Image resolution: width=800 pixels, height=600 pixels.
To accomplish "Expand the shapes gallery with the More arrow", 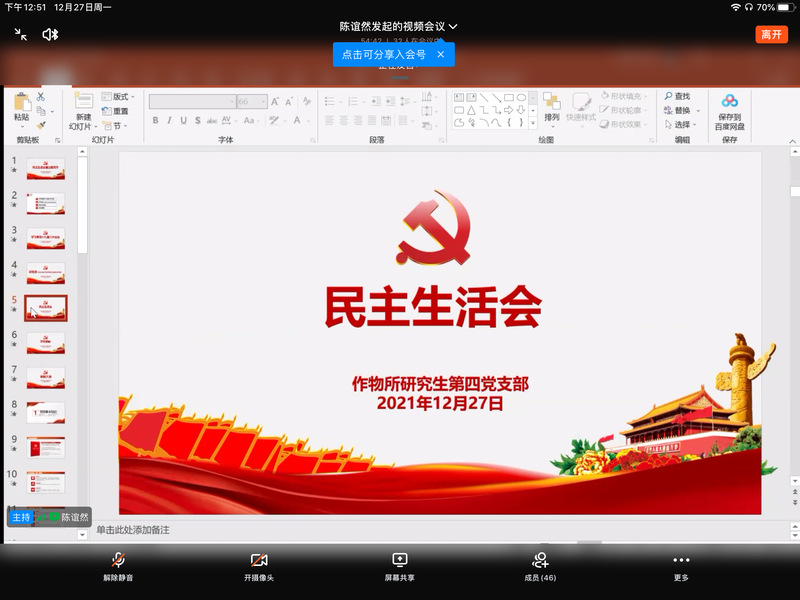I will point(533,123).
